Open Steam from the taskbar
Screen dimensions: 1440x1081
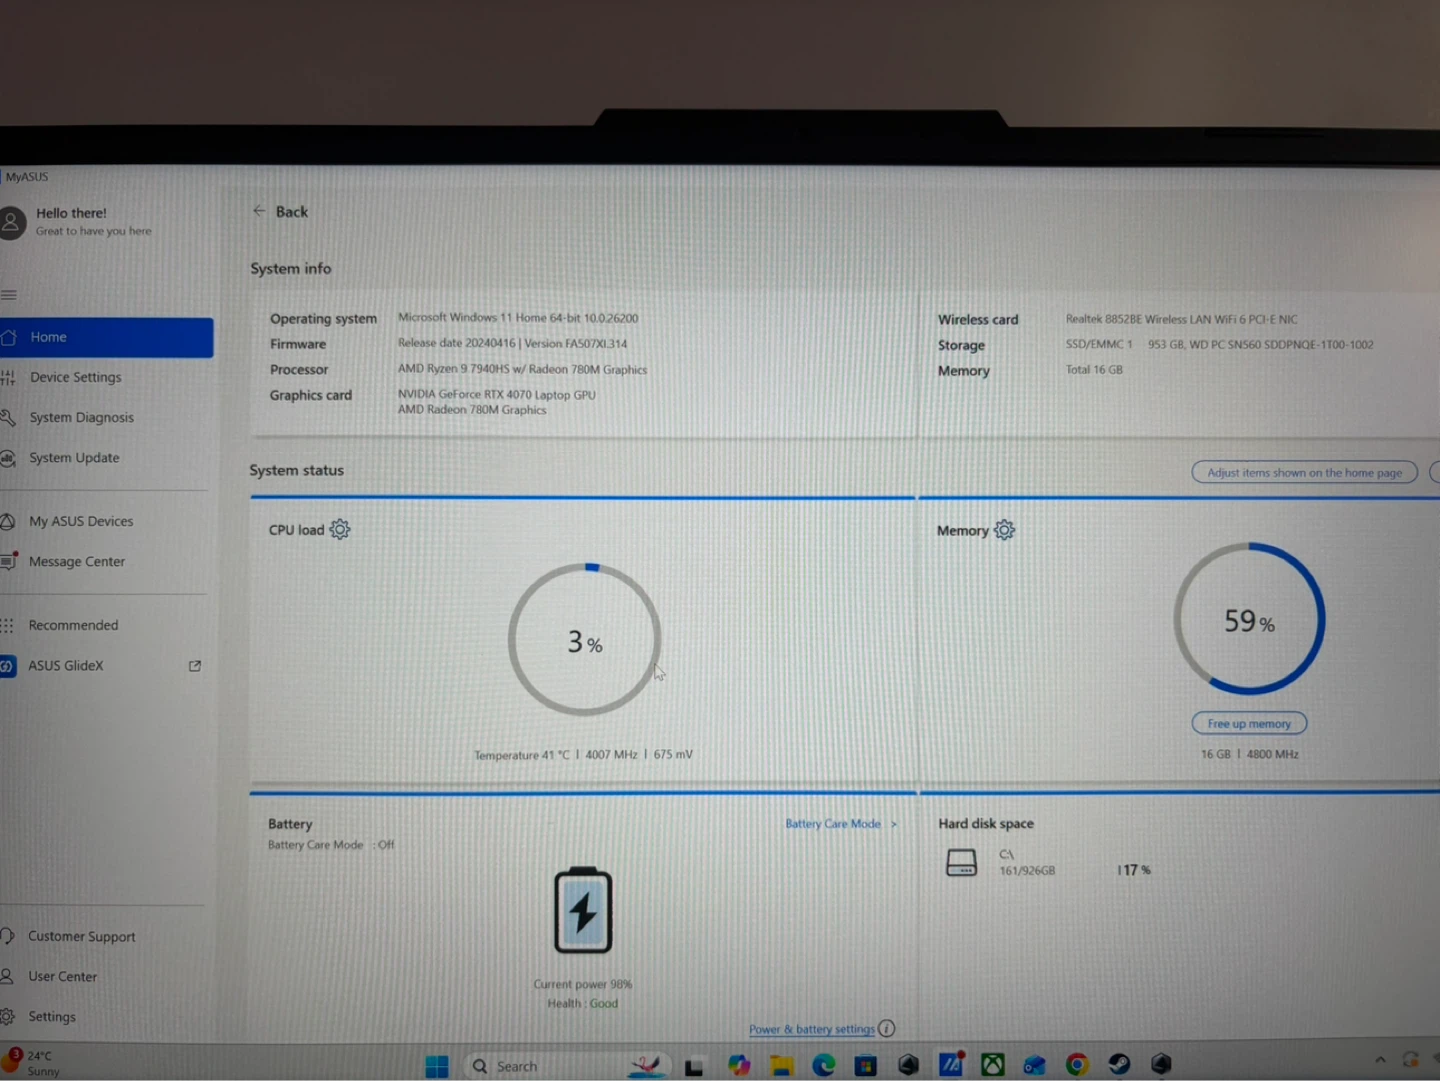(x=1119, y=1064)
